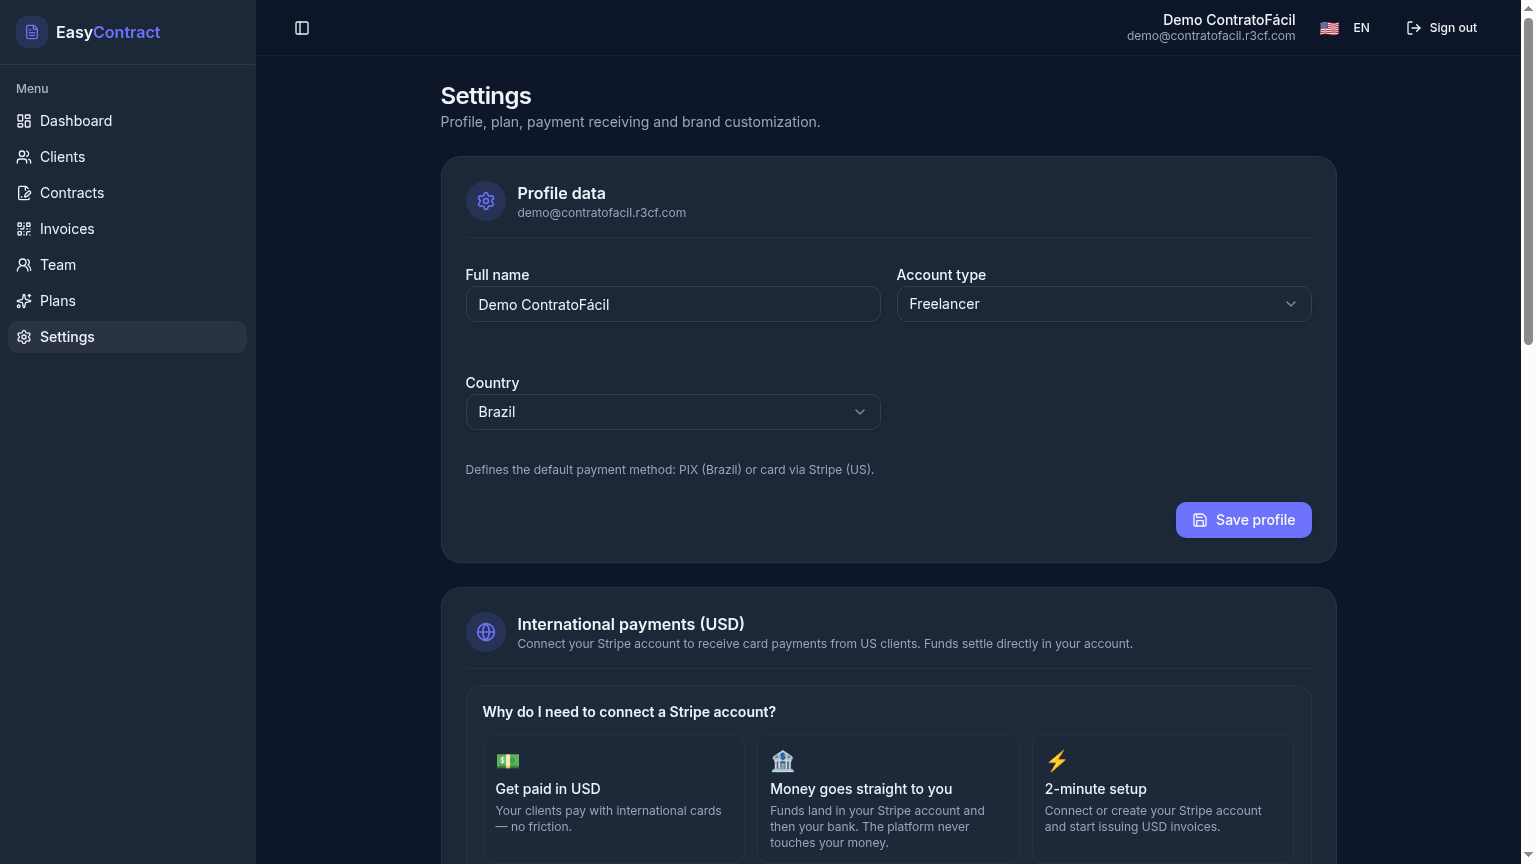The width and height of the screenshot is (1536, 864).
Task: Click the Save profile button
Action: coord(1243,520)
